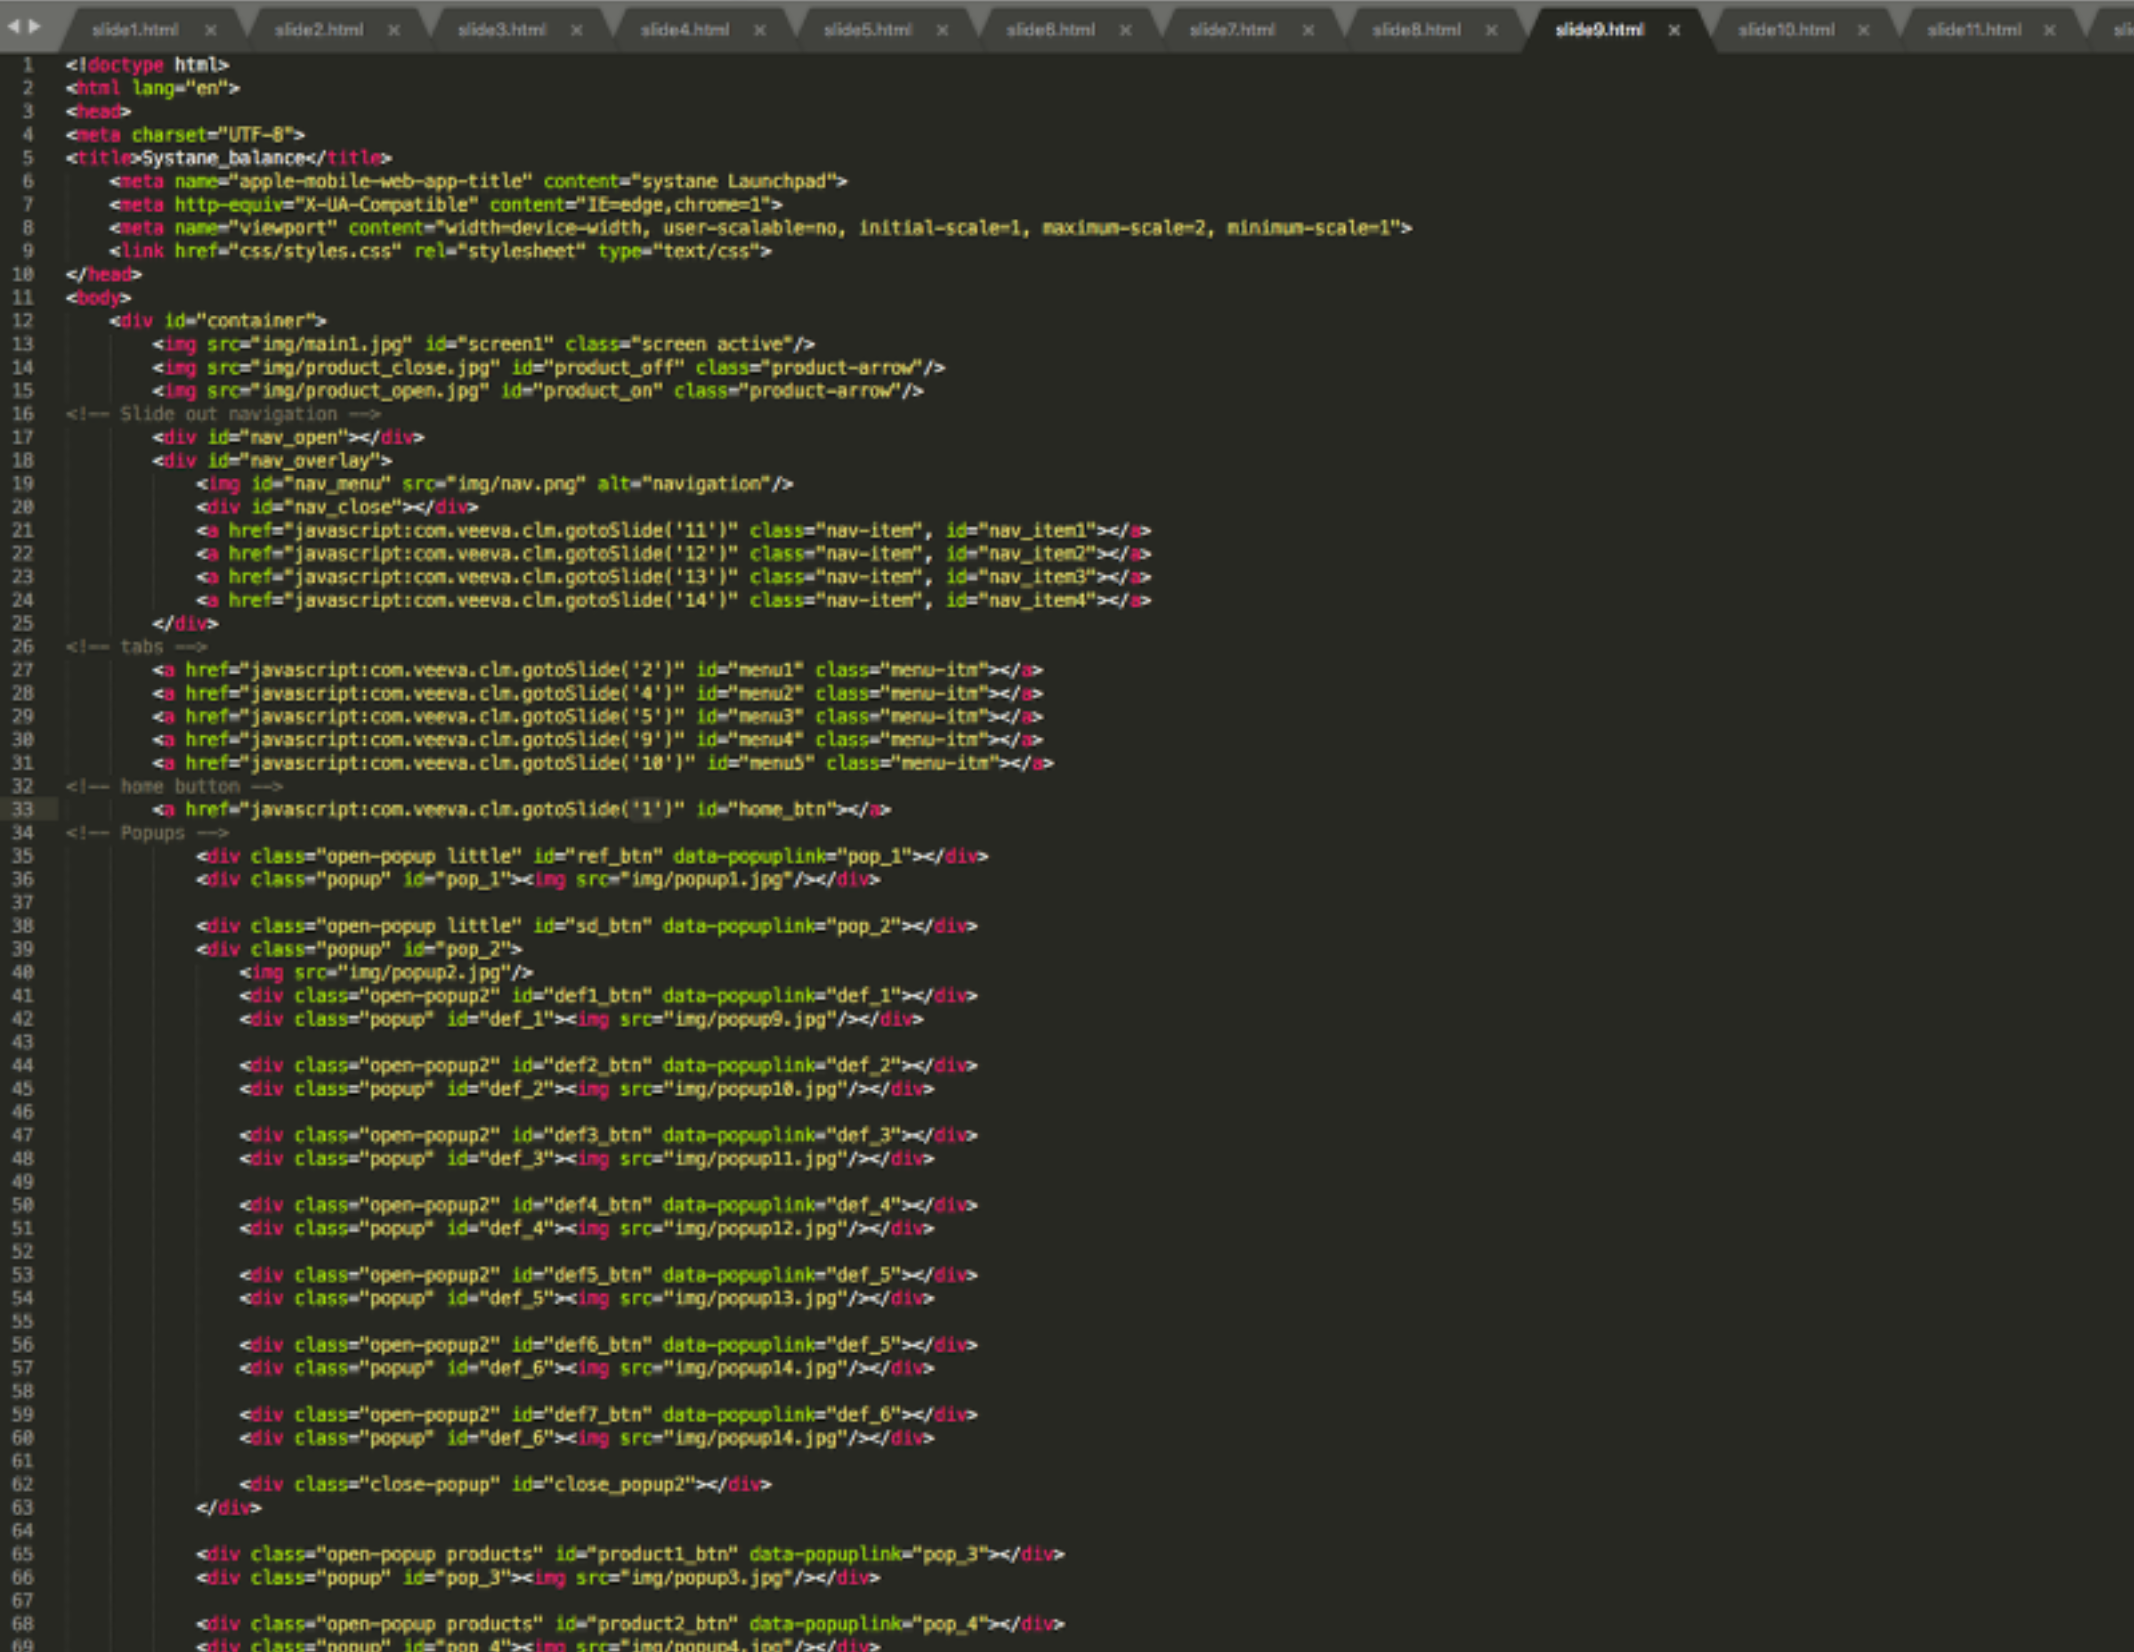Close the slide5.html tab
The height and width of the screenshot is (1652, 2134).
point(942,30)
